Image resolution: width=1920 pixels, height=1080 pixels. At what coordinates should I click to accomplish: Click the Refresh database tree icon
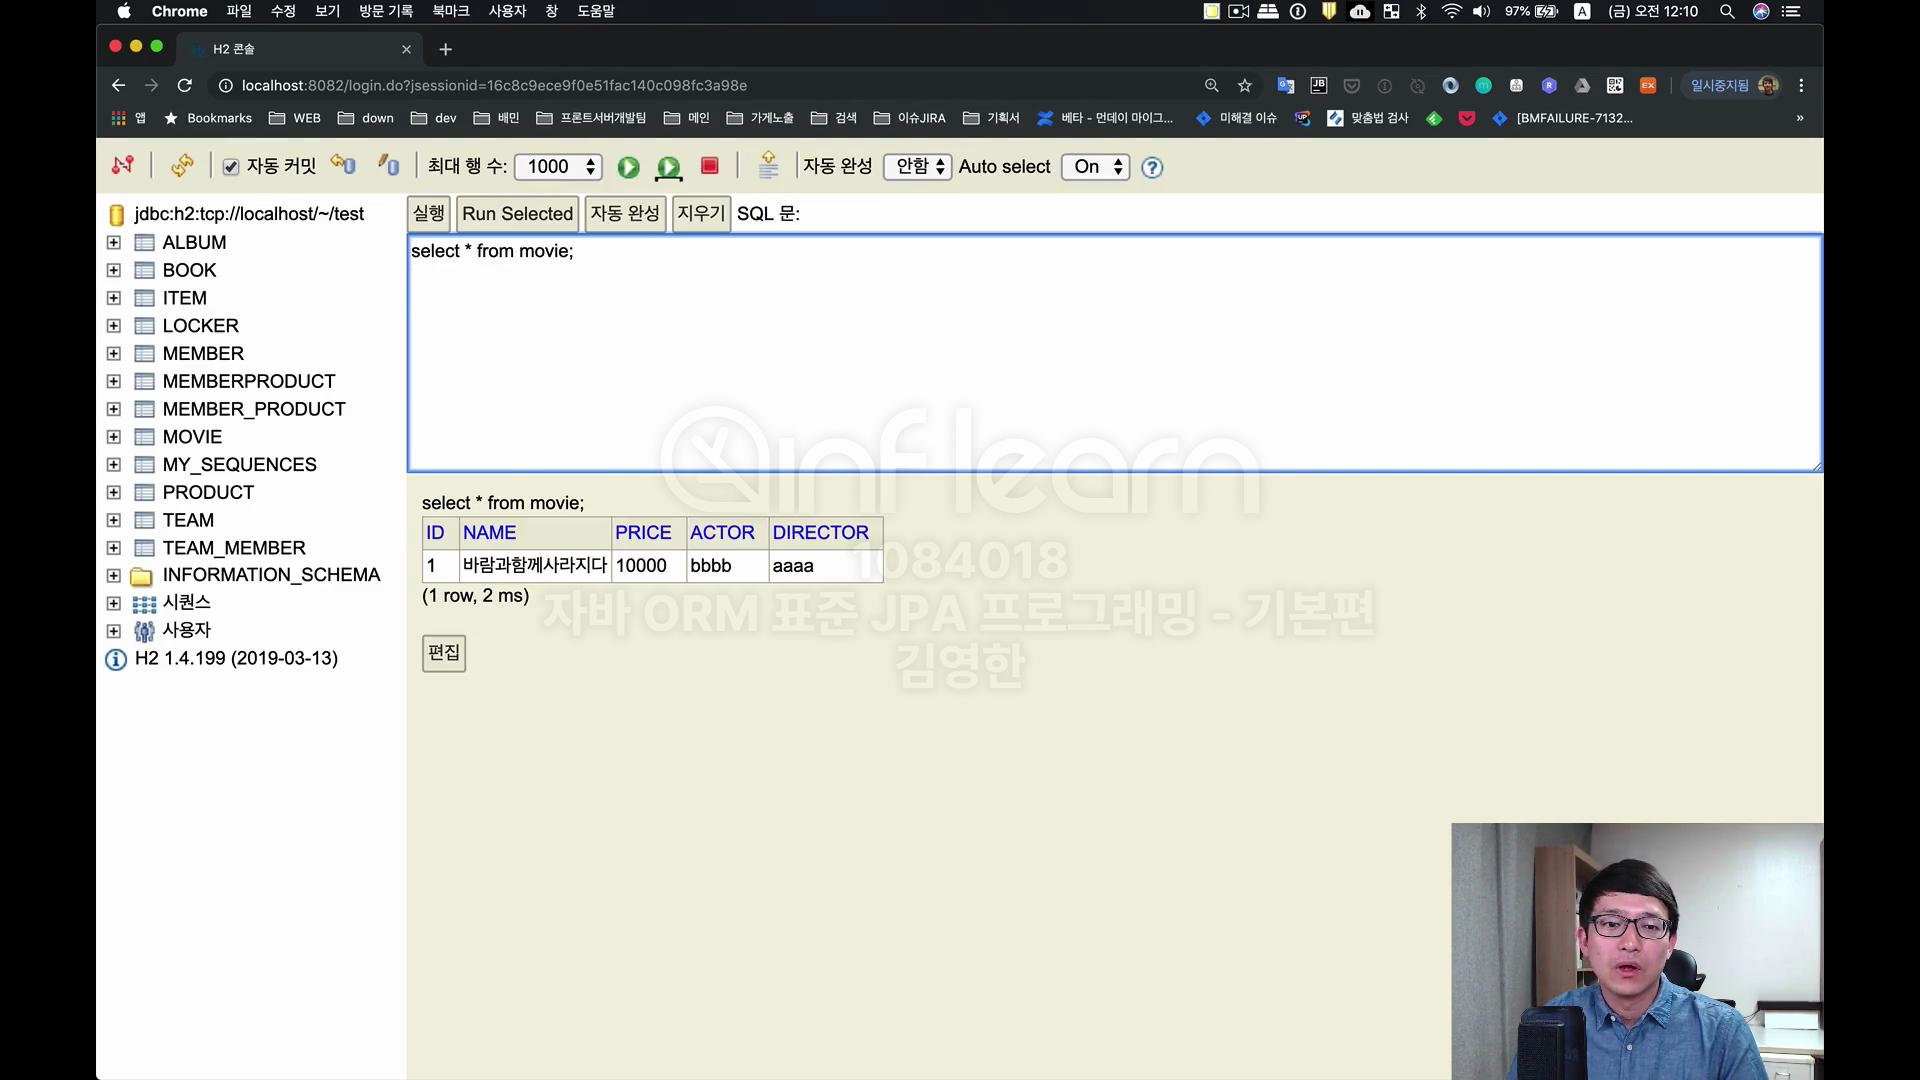182,165
